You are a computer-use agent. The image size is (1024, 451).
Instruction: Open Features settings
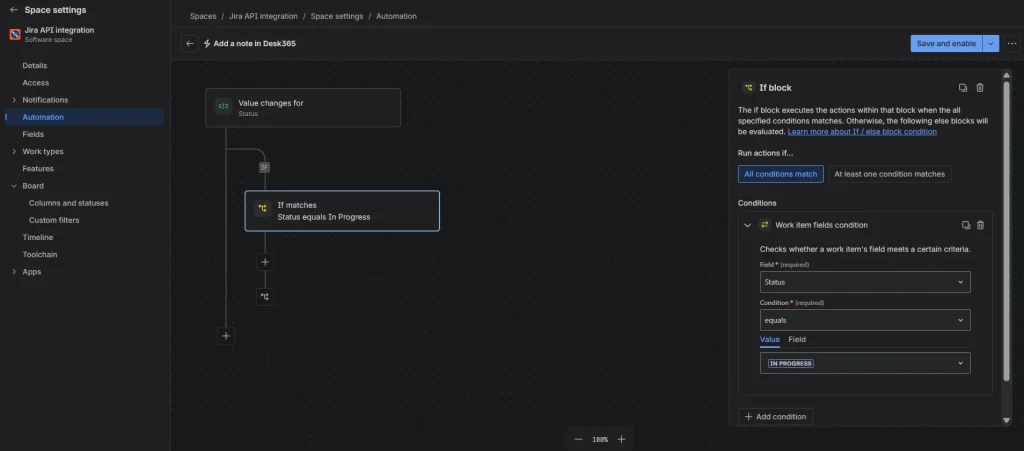click(38, 168)
